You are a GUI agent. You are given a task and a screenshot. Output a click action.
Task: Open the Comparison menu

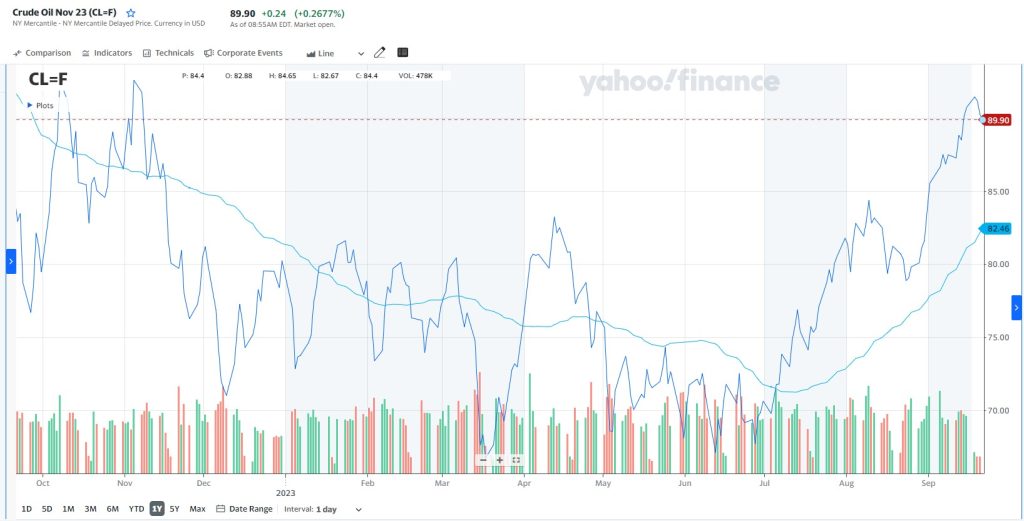[42, 53]
